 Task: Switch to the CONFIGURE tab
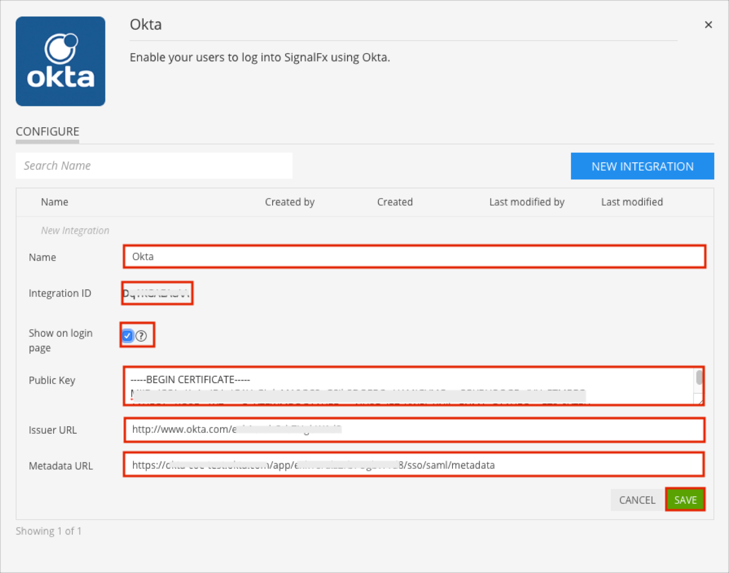coord(47,131)
